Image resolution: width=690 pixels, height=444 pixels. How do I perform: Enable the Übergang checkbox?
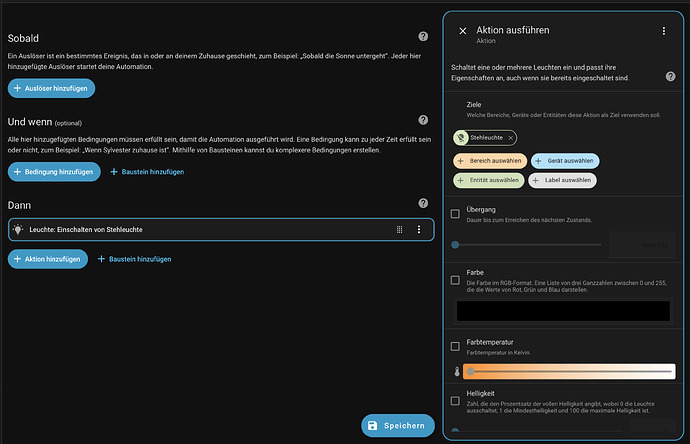[456, 213]
